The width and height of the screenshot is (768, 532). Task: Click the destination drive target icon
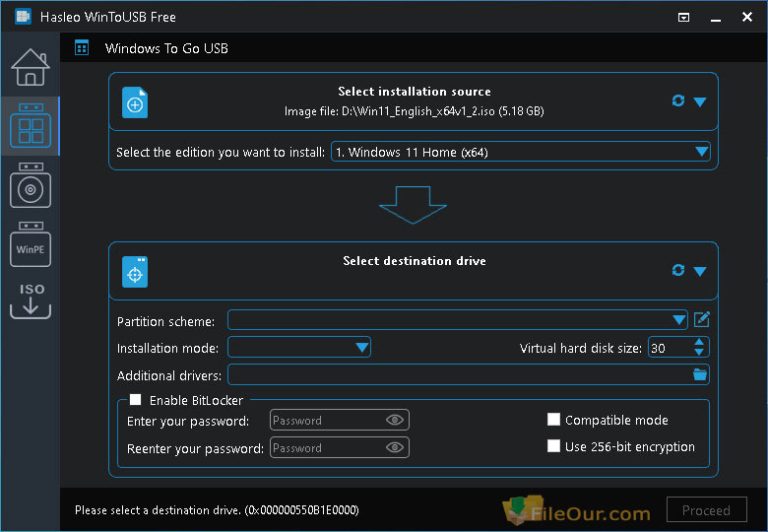click(x=135, y=272)
